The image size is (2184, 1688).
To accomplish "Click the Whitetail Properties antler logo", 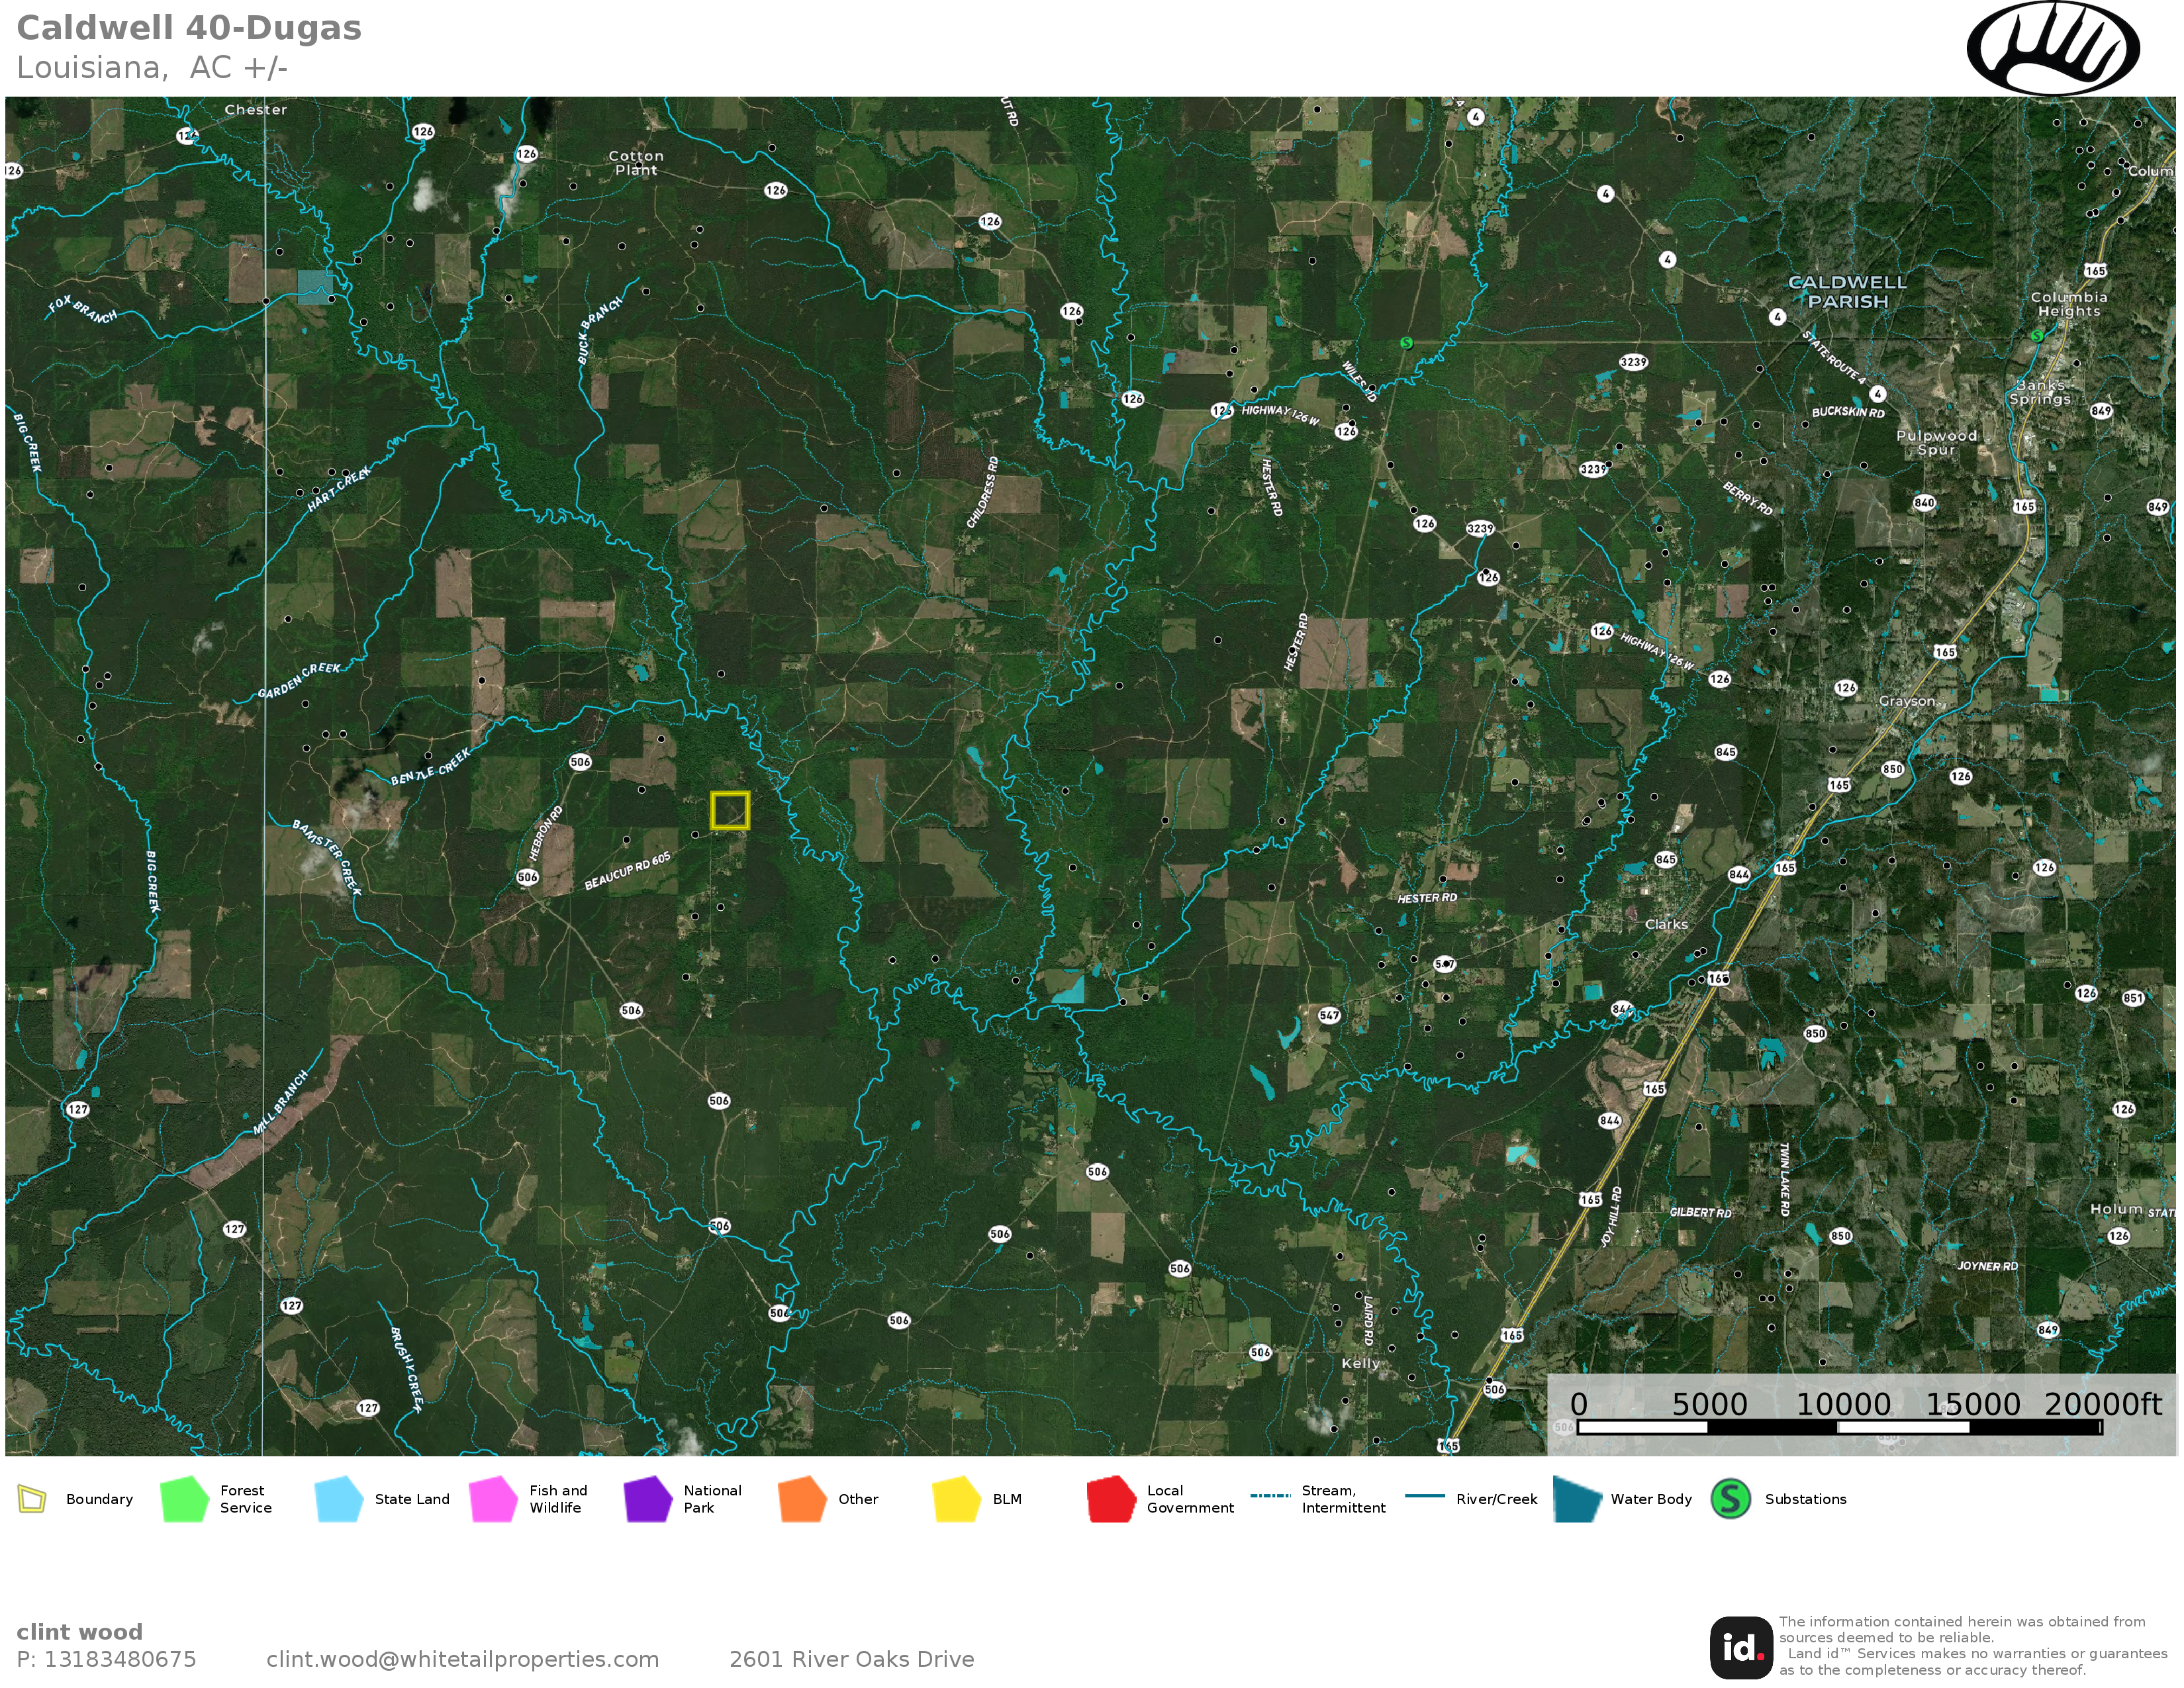I will (x=2052, y=47).
